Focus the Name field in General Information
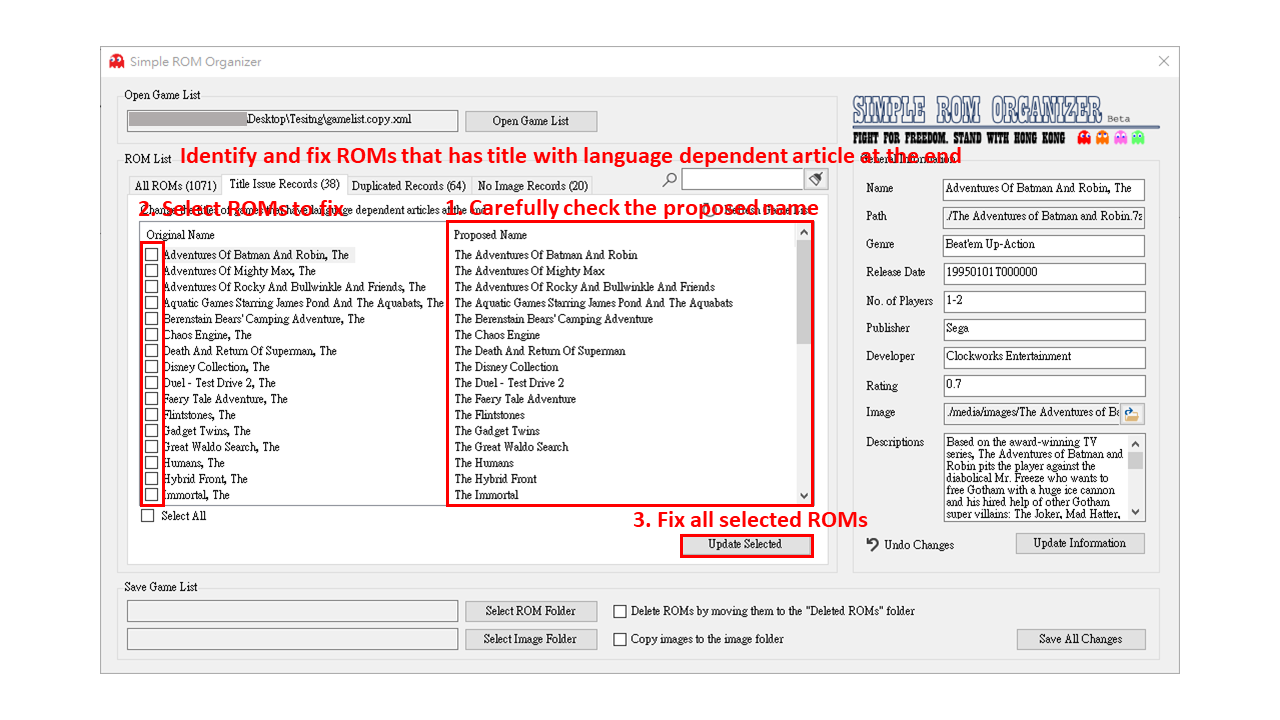1280x720 pixels. pos(1043,188)
